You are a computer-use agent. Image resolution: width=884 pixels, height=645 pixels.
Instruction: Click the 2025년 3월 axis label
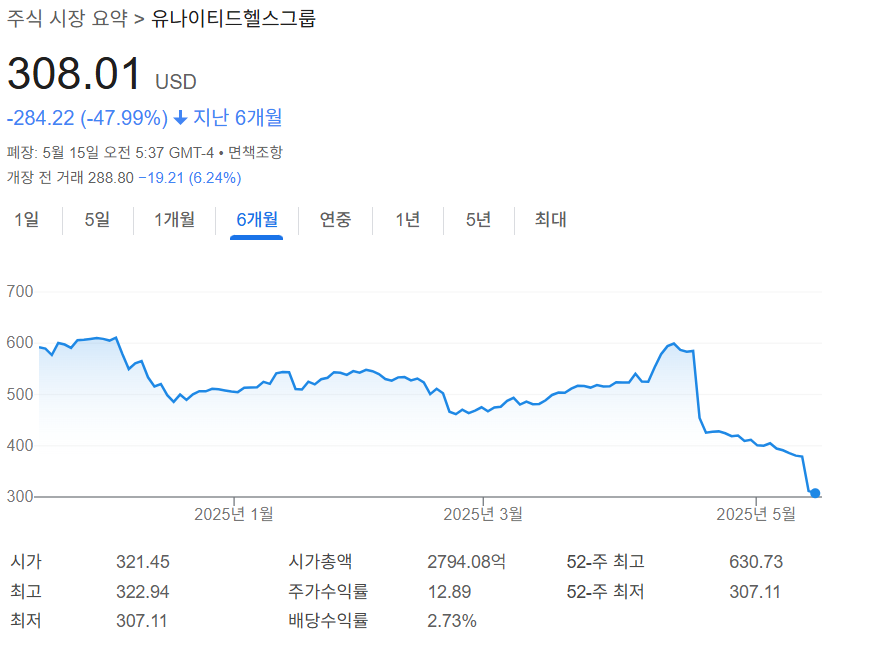point(482,513)
